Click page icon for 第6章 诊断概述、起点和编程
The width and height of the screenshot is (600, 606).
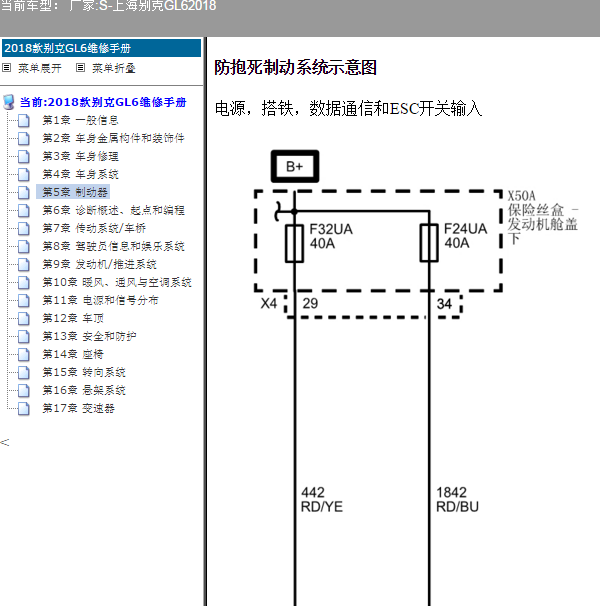point(24,211)
